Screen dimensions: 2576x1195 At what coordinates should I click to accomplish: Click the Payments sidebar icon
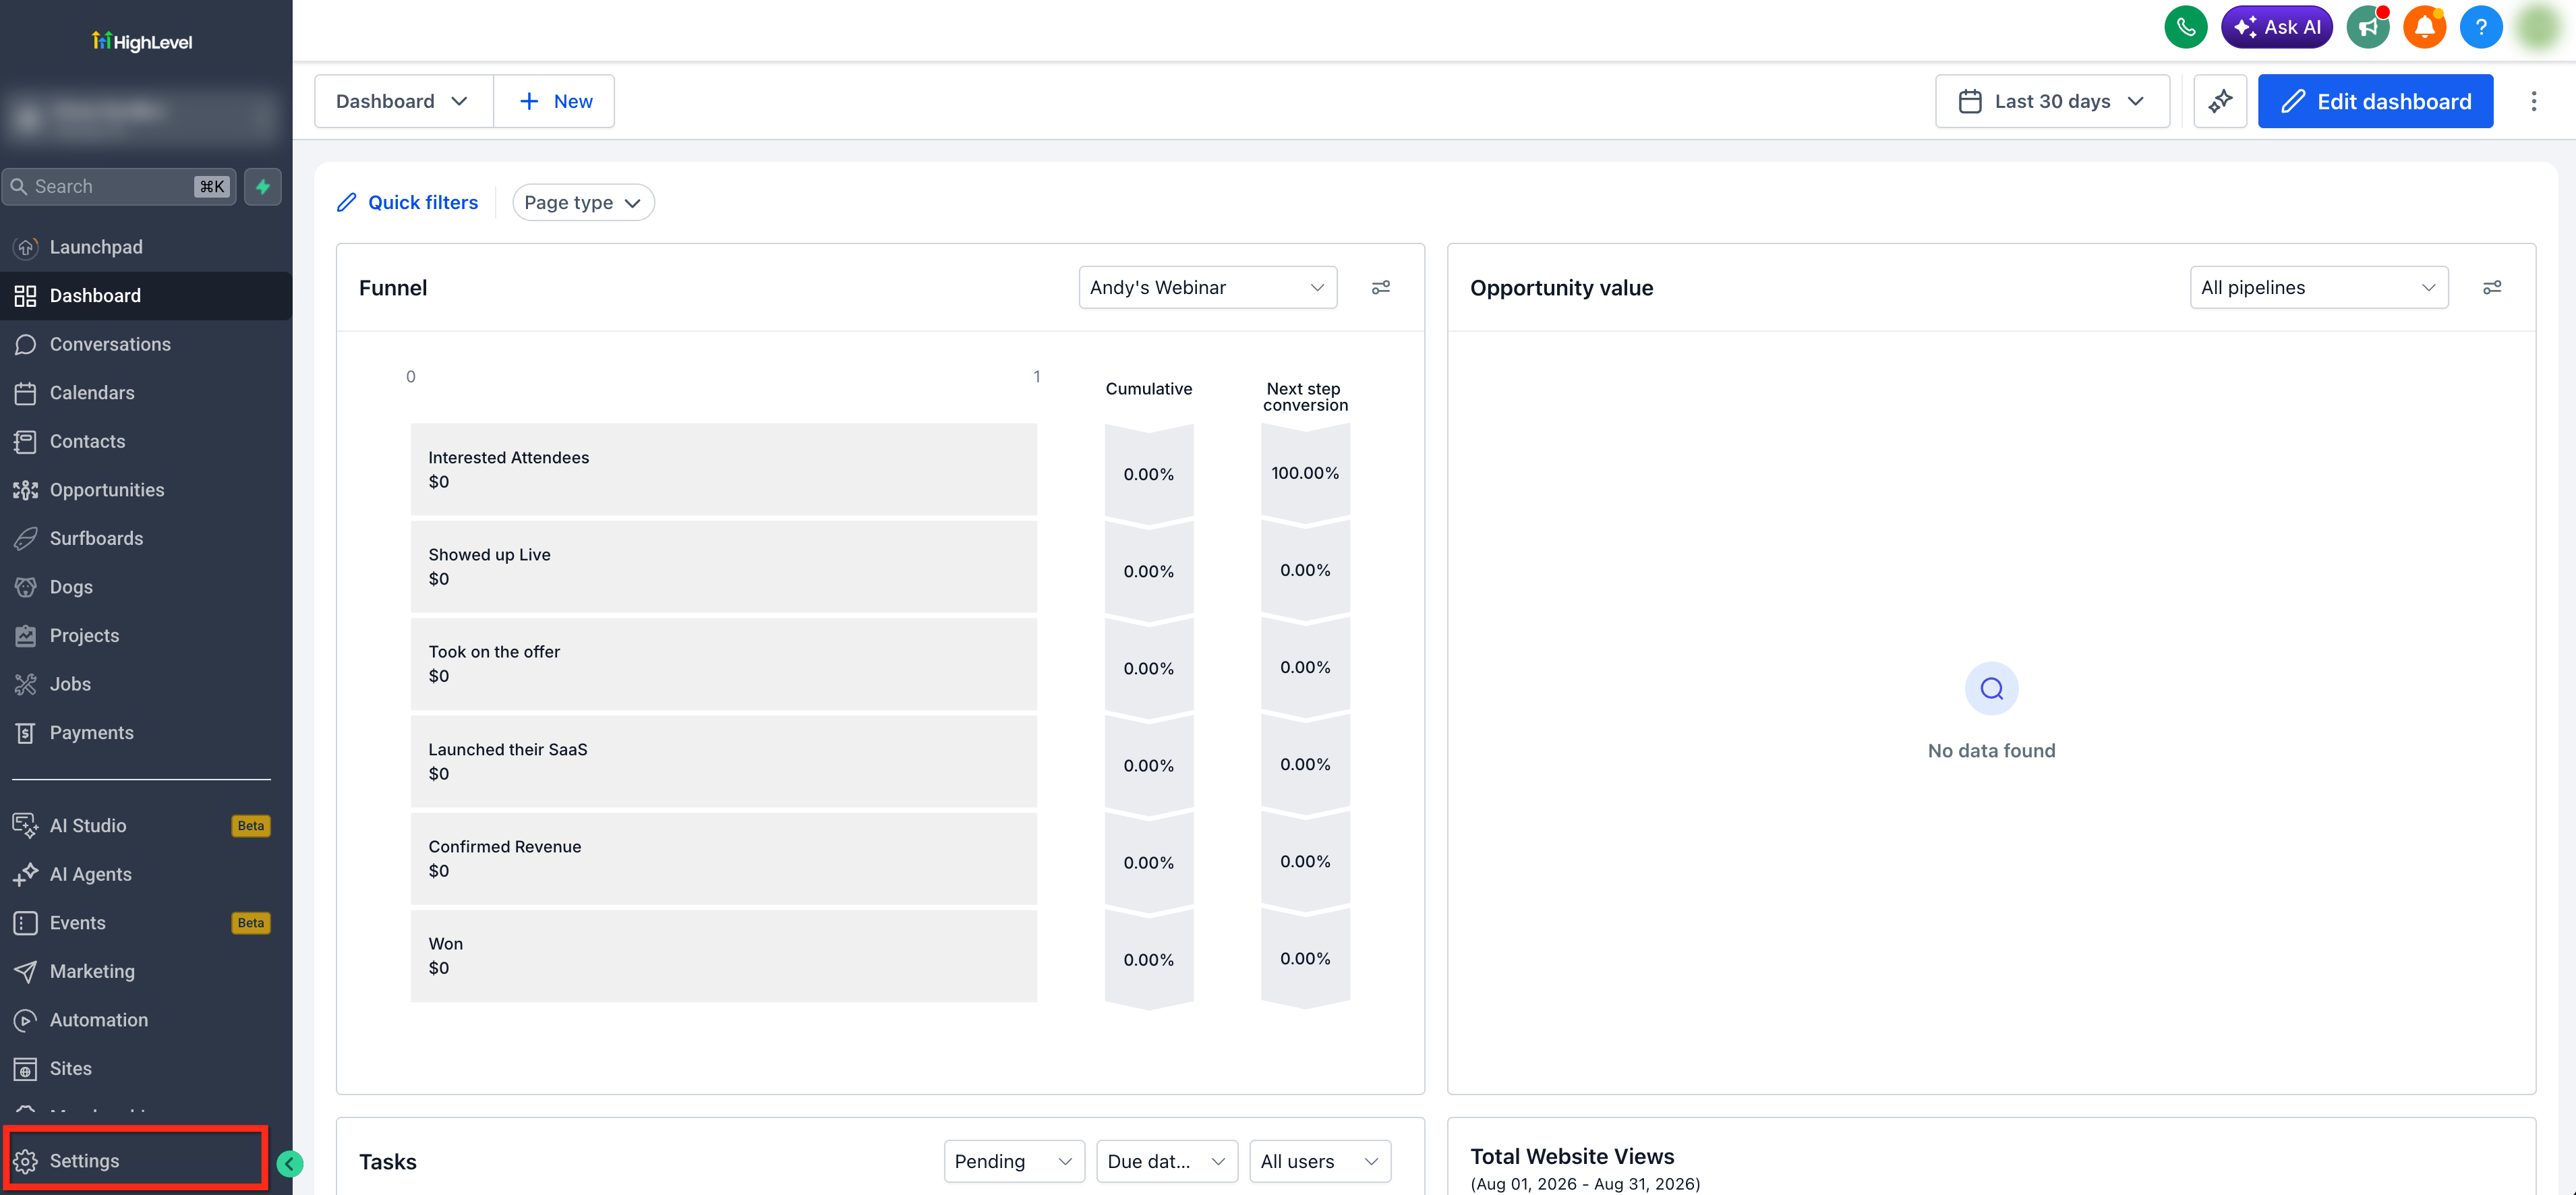26,733
